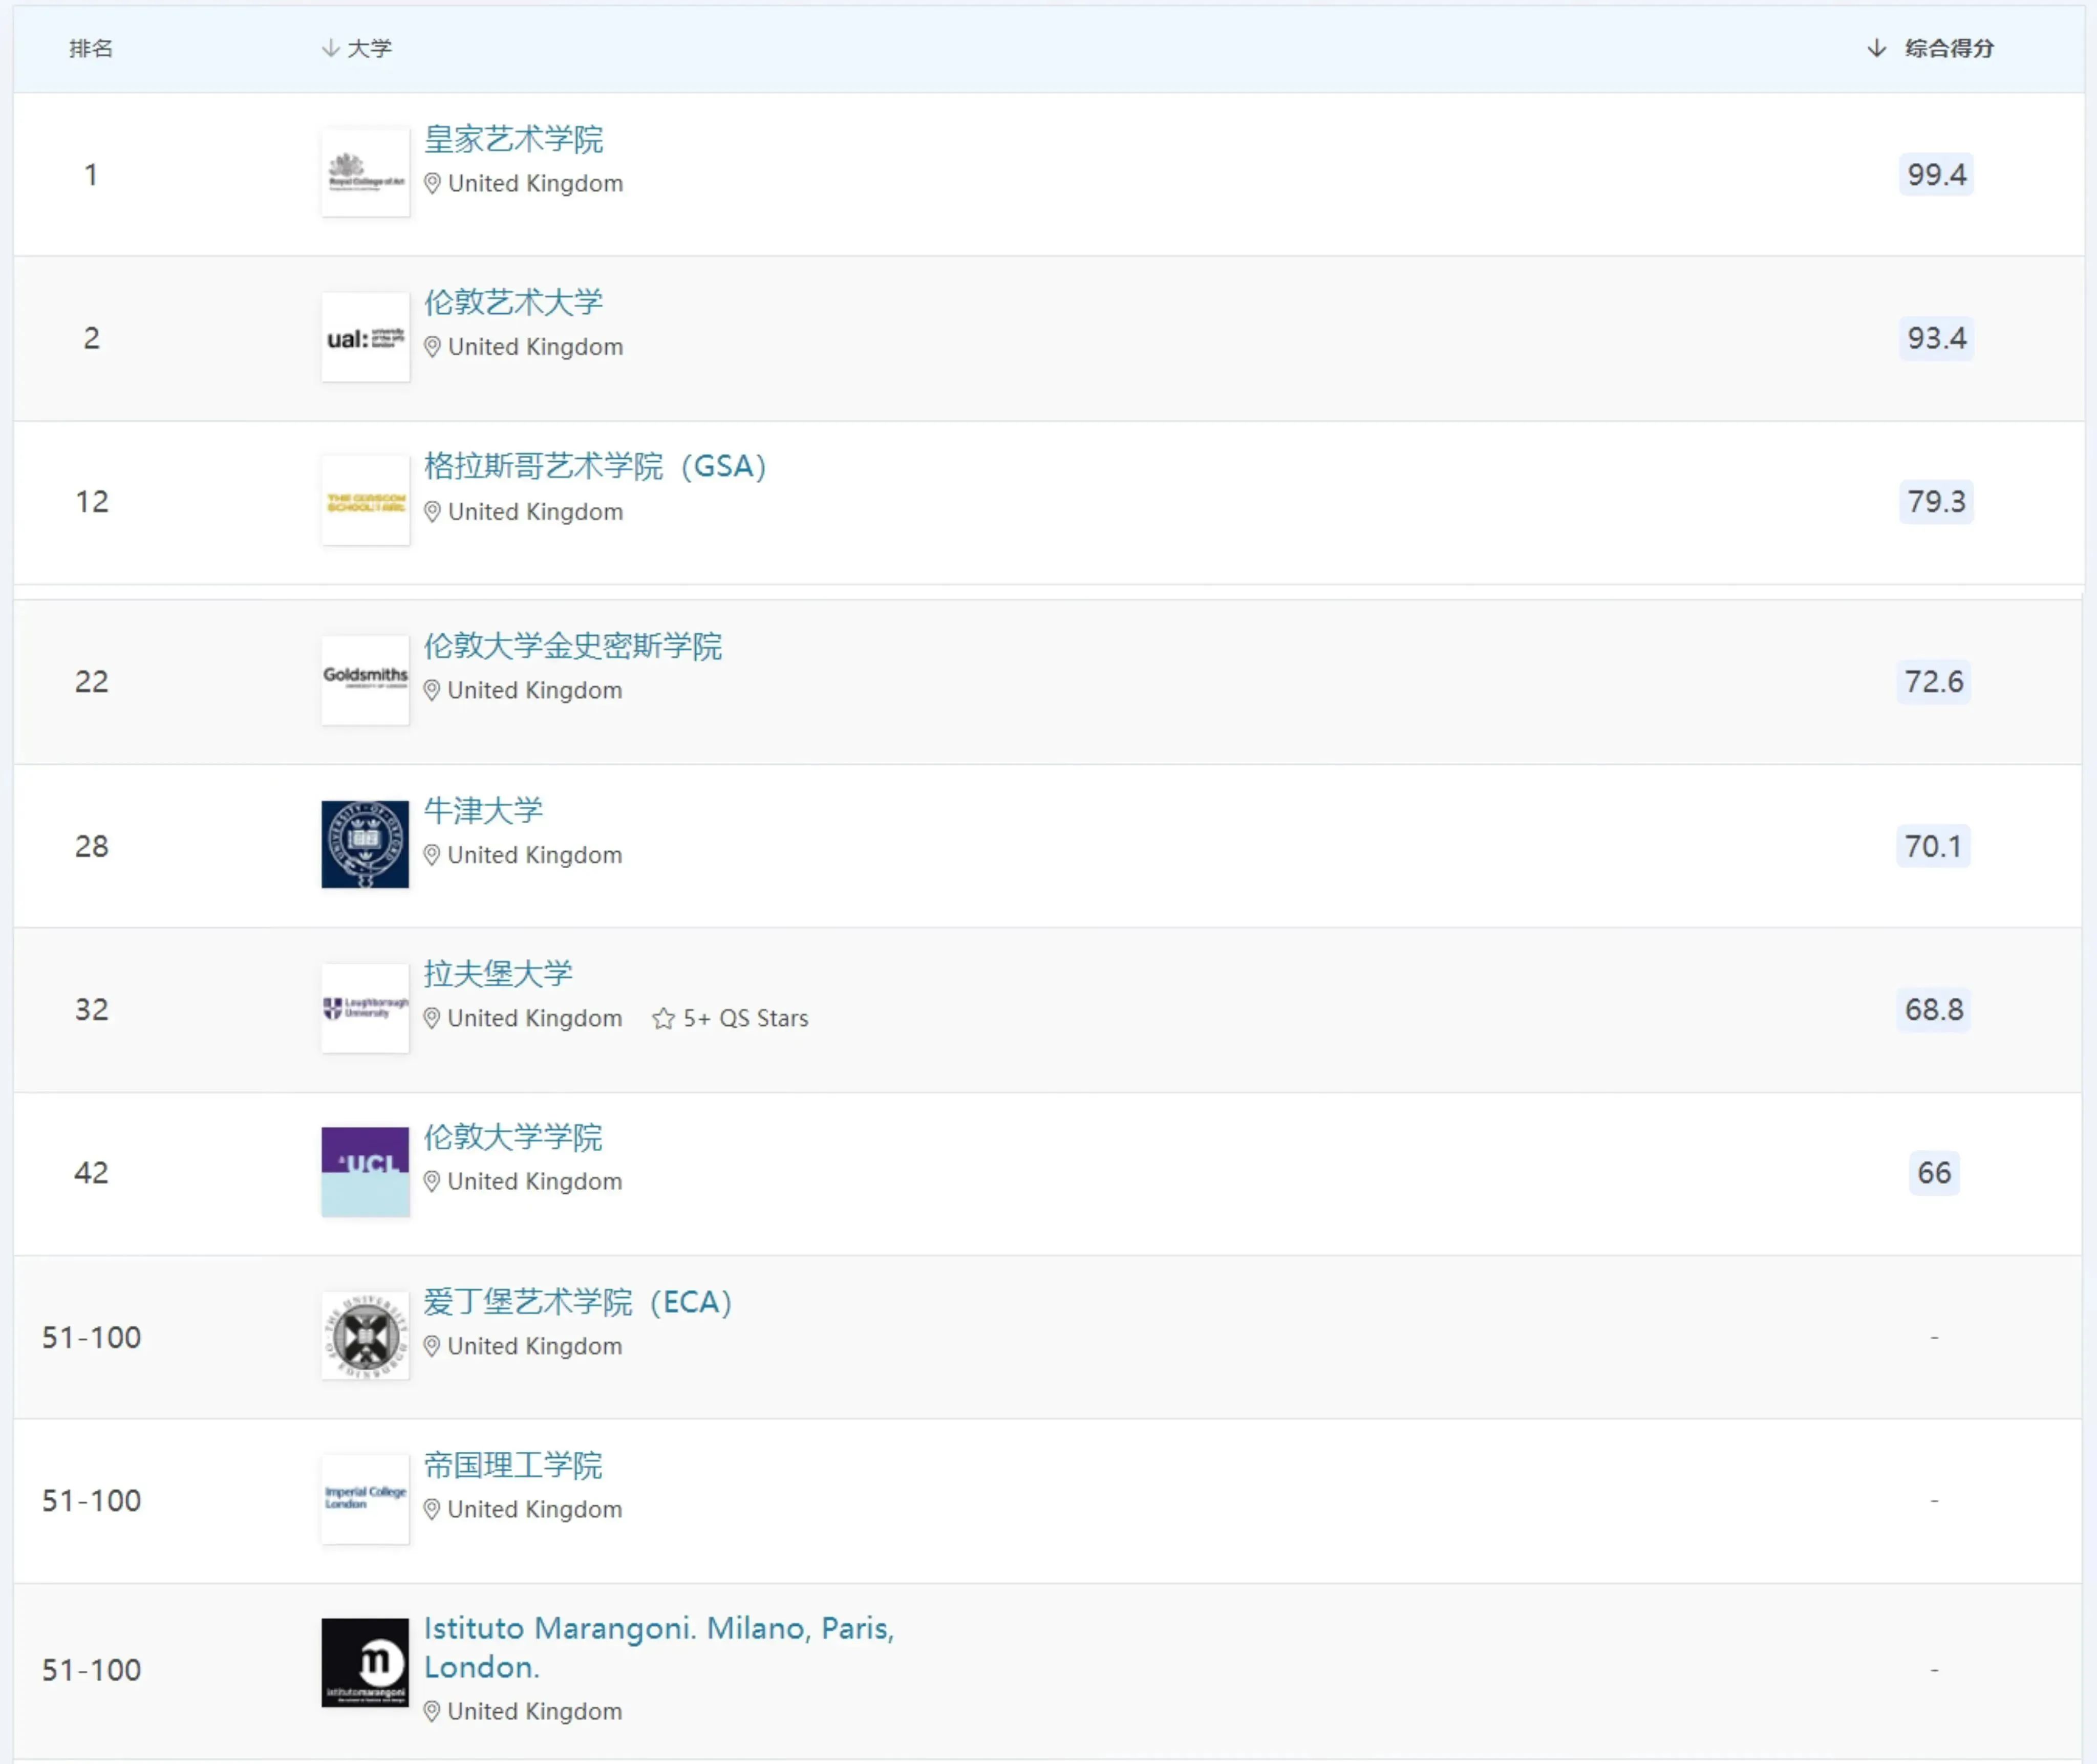Click the Goldsmiths logo
The height and width of the screenshot is (1764, 2097).
pos(365,680)
